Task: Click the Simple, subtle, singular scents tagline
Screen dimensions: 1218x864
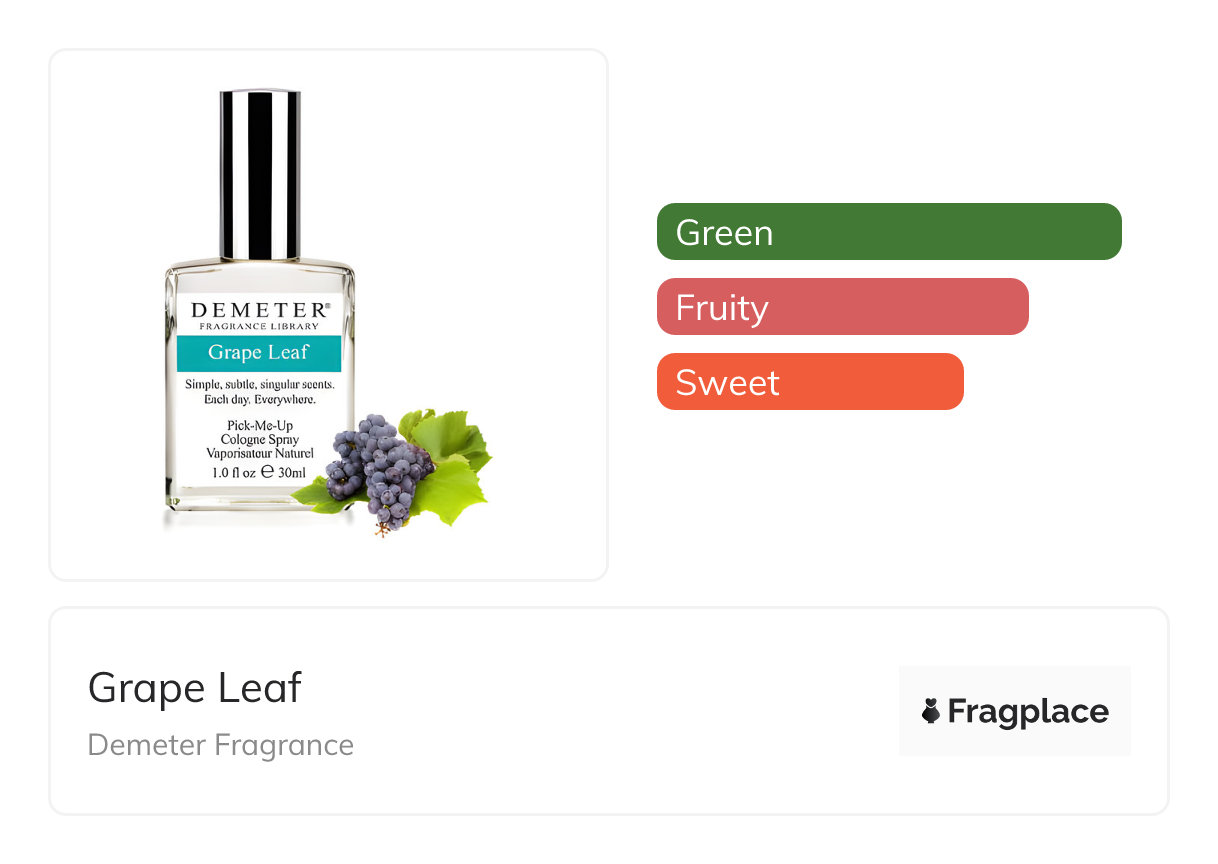Action: coord(259,385)
